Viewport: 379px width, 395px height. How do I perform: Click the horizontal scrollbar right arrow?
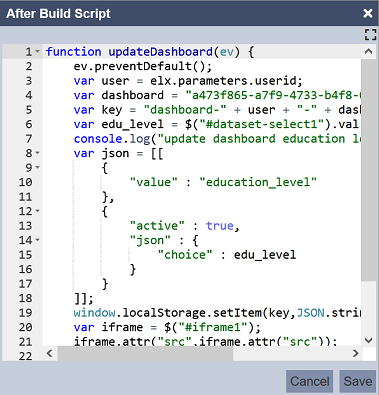point(355,353)
